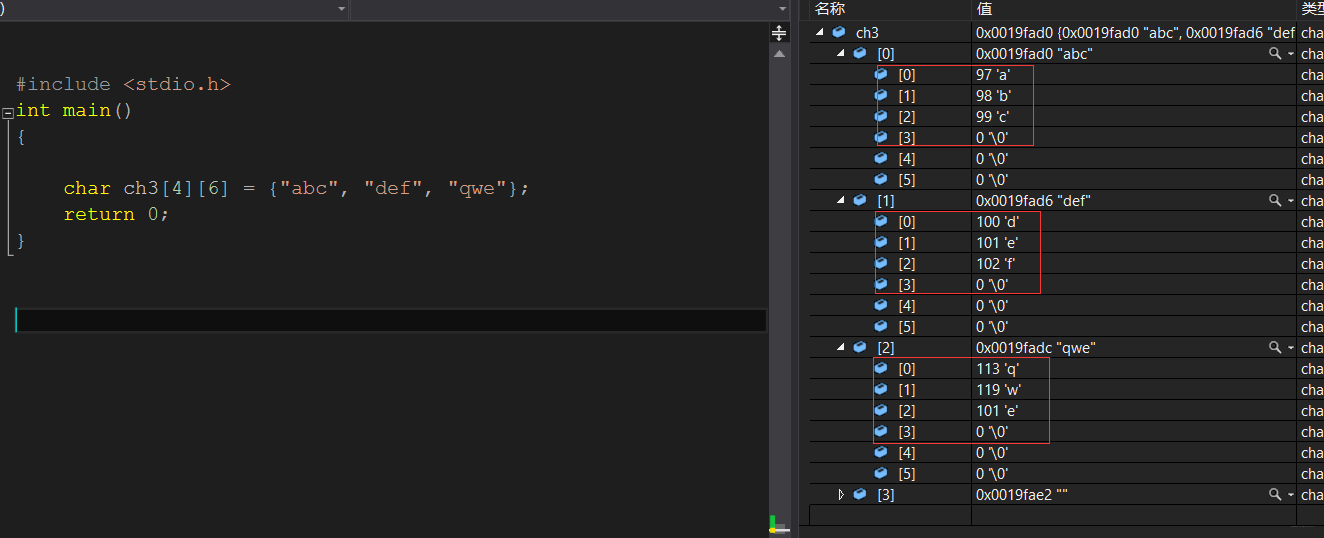Click the cube icon in the 99 'c' row

click(881, 116)
